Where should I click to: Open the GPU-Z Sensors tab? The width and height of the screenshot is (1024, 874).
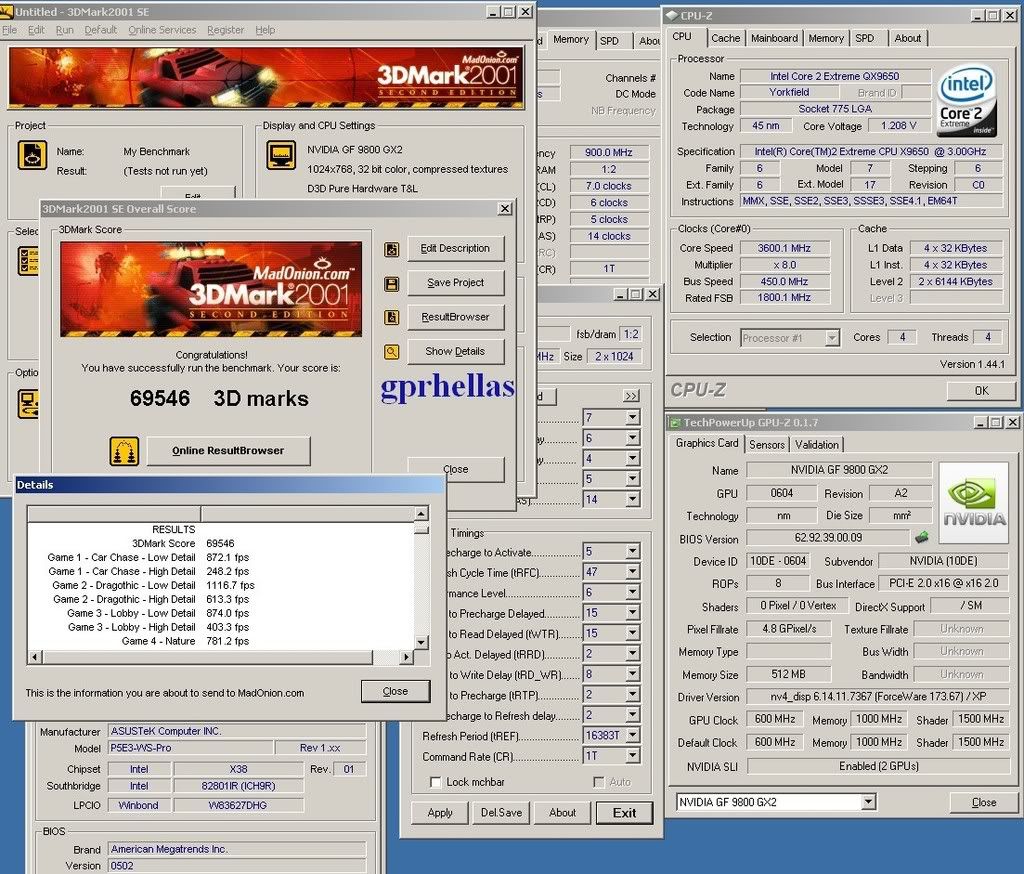[767, 445]
